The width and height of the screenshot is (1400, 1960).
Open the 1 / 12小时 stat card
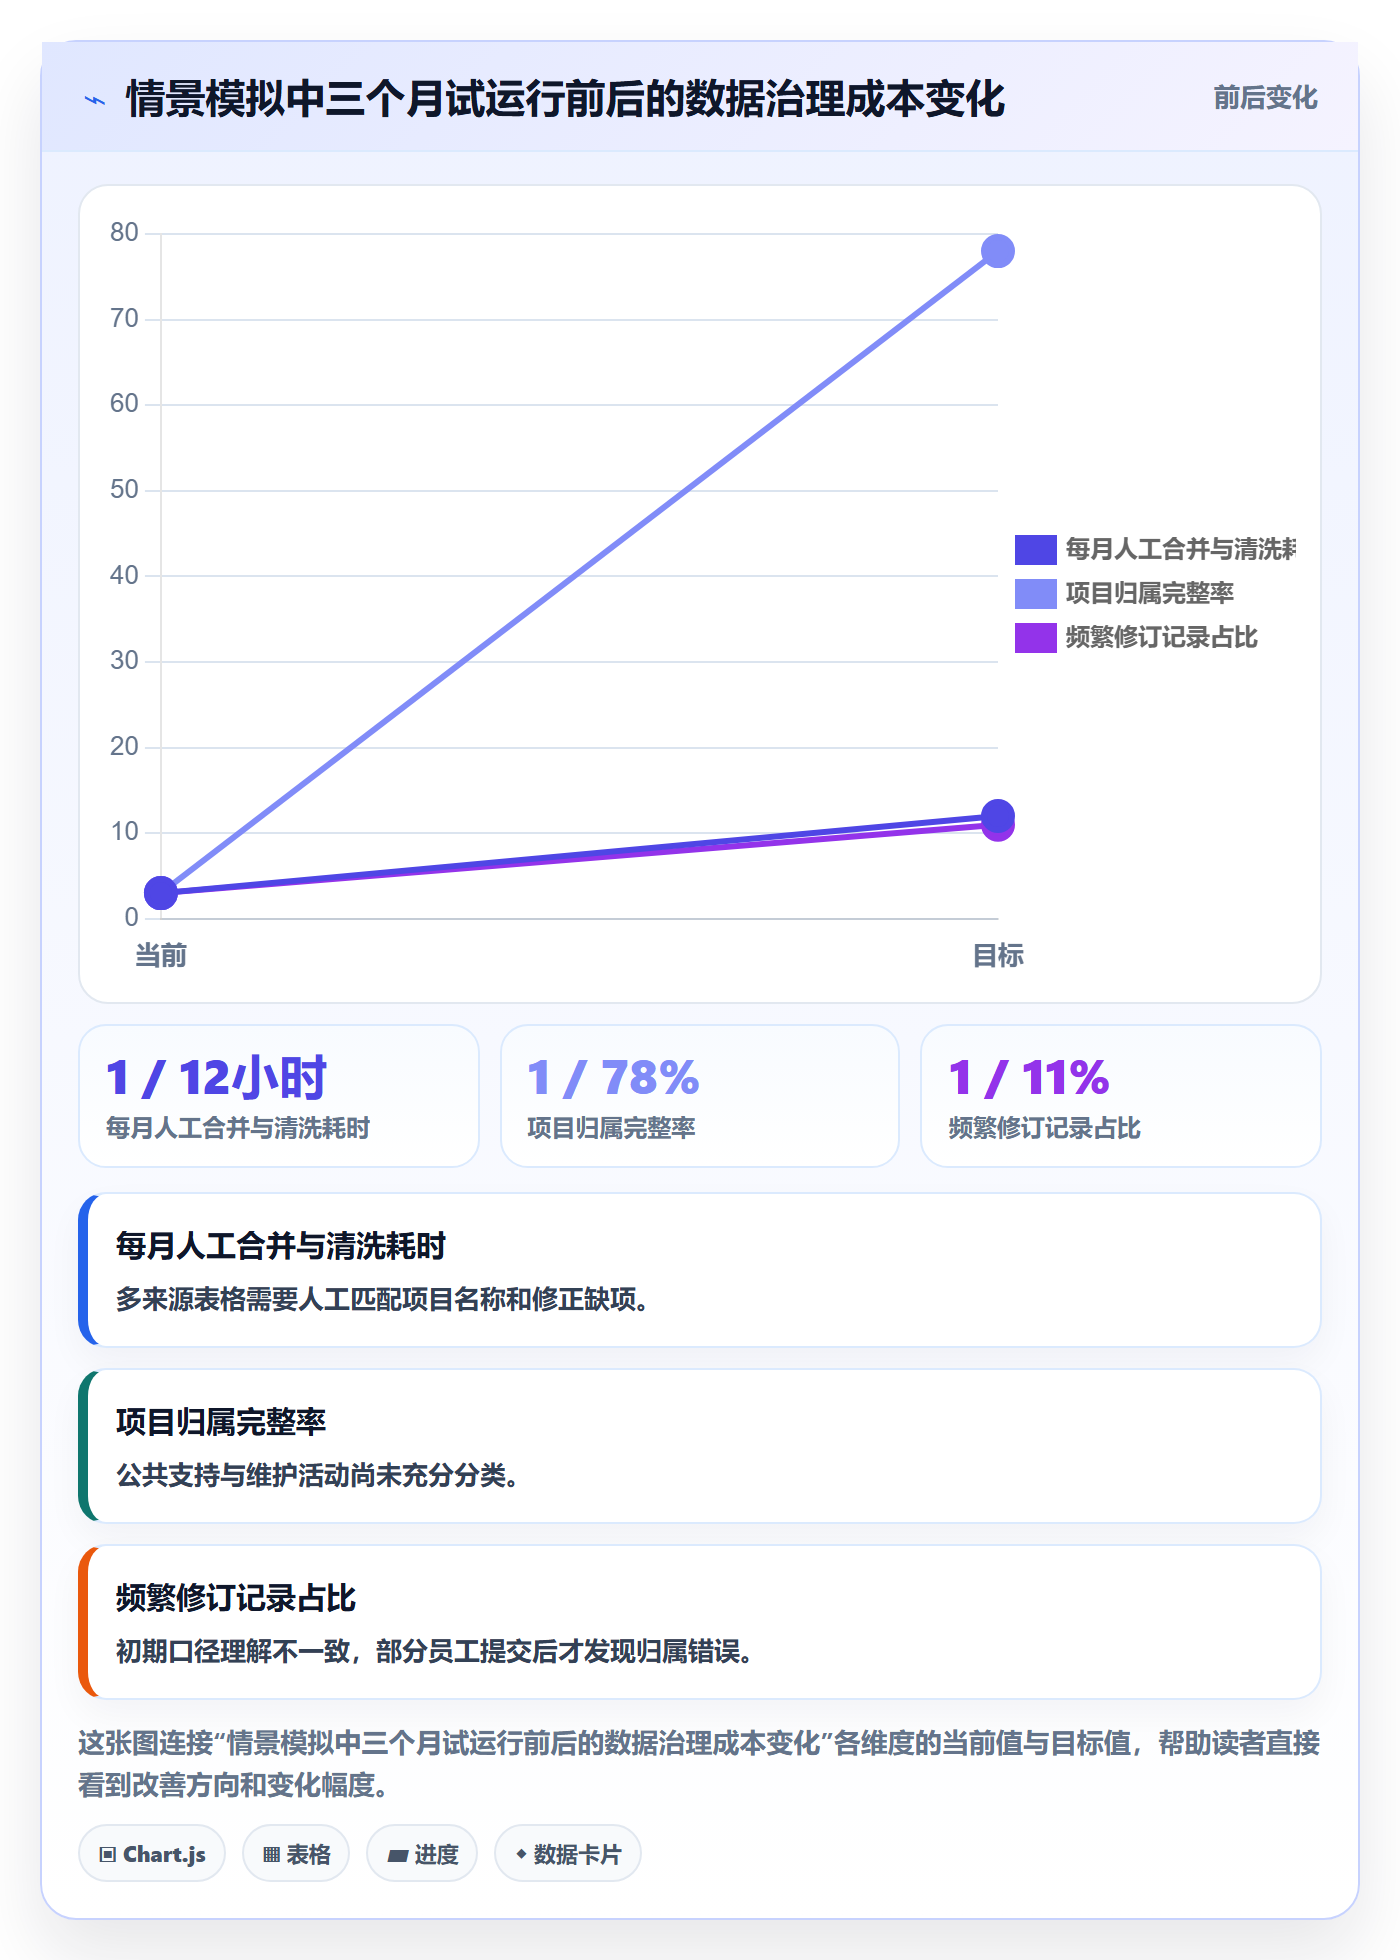pos(279,1096)
